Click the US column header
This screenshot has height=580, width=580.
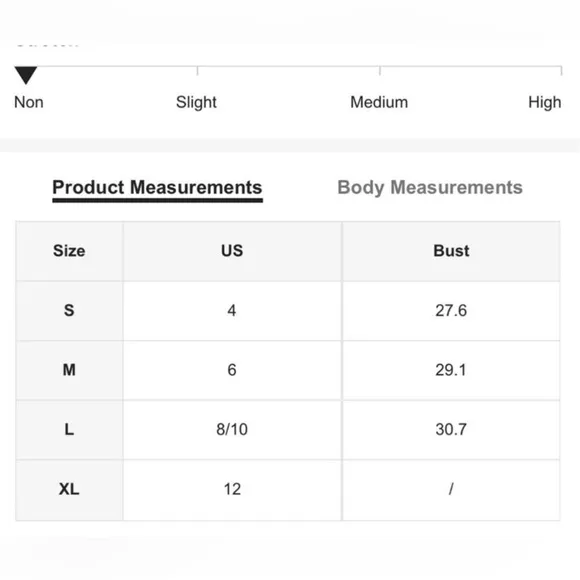click(232, 251)
